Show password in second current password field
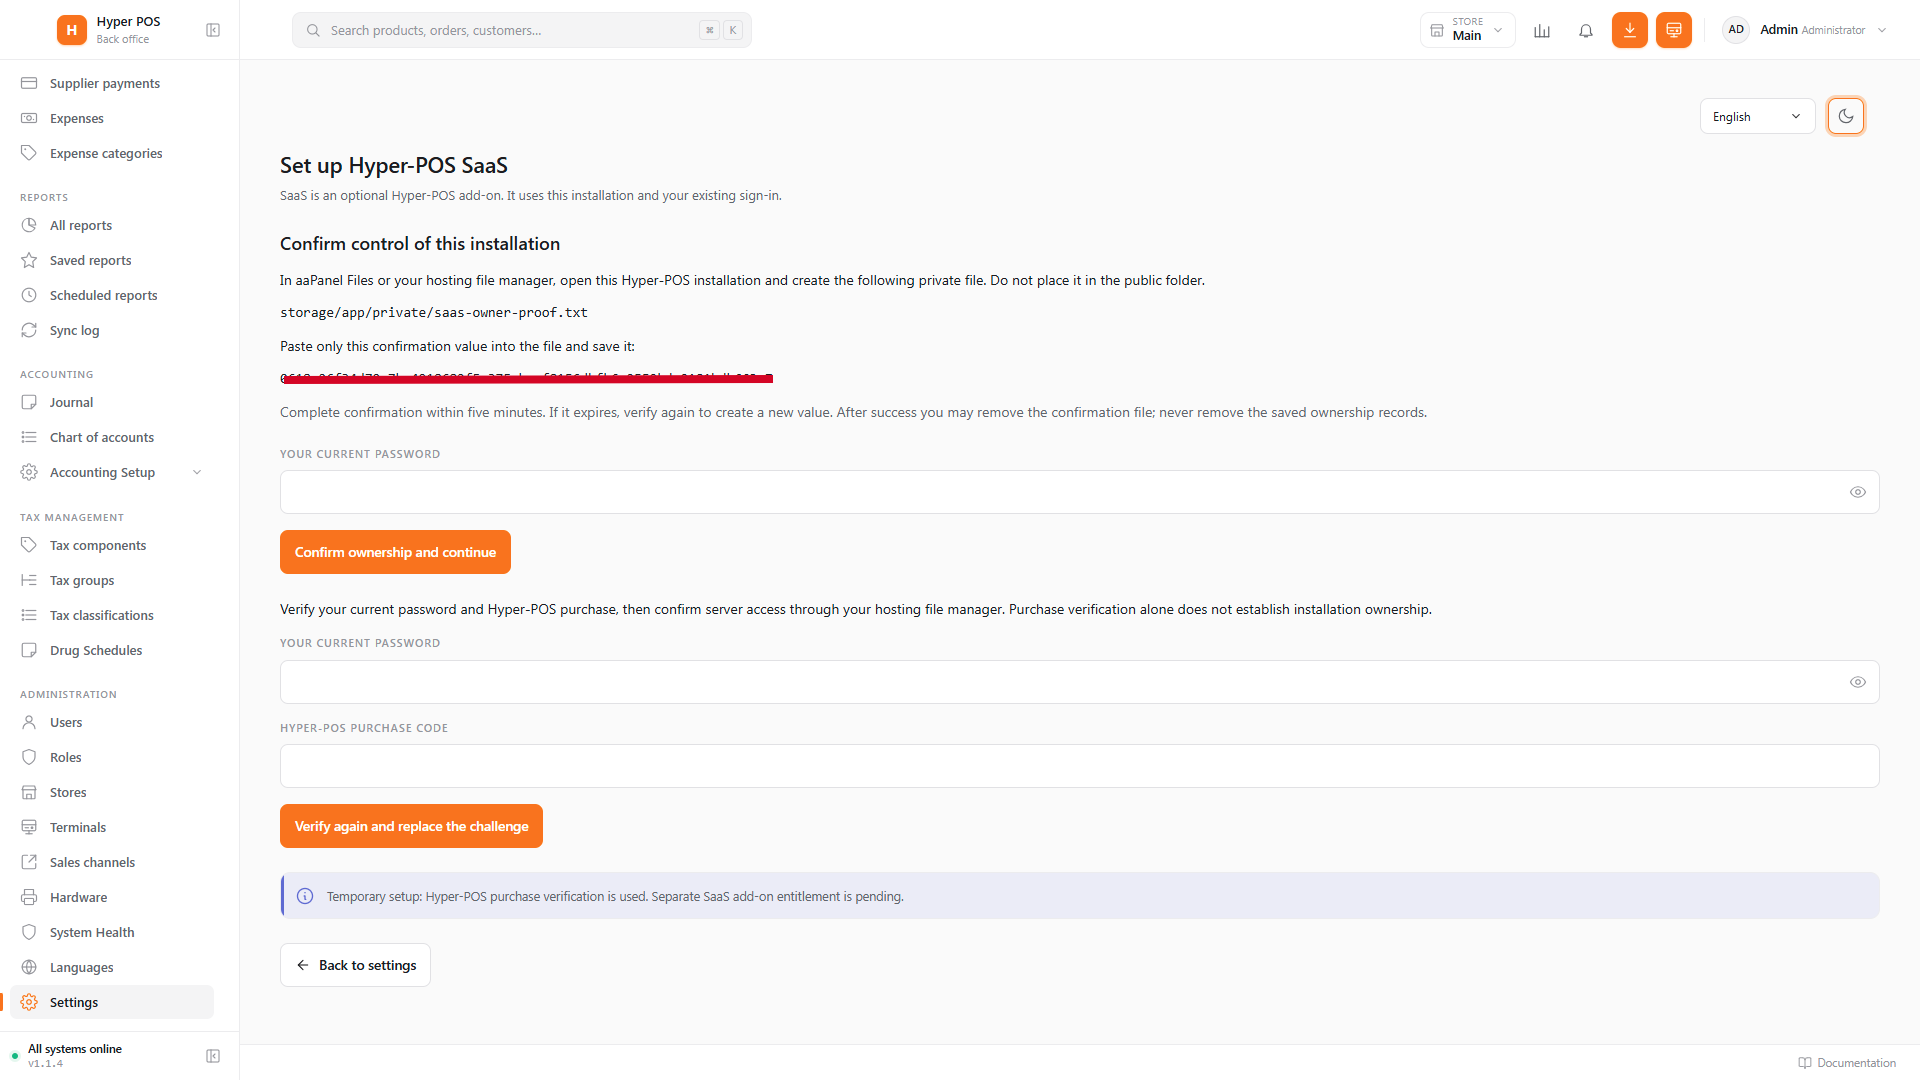The width and height of the screenshot is (1920, 1080). coord(1858,682)
